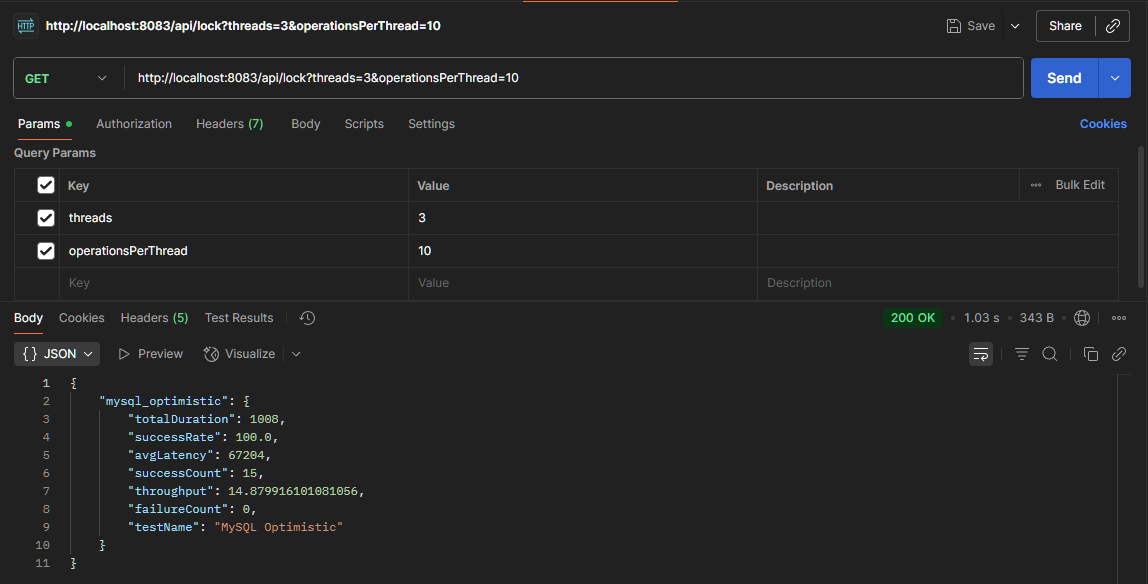Click the response size 343 B
Screen dimensions: 1148x584
tap(1037, 318)
